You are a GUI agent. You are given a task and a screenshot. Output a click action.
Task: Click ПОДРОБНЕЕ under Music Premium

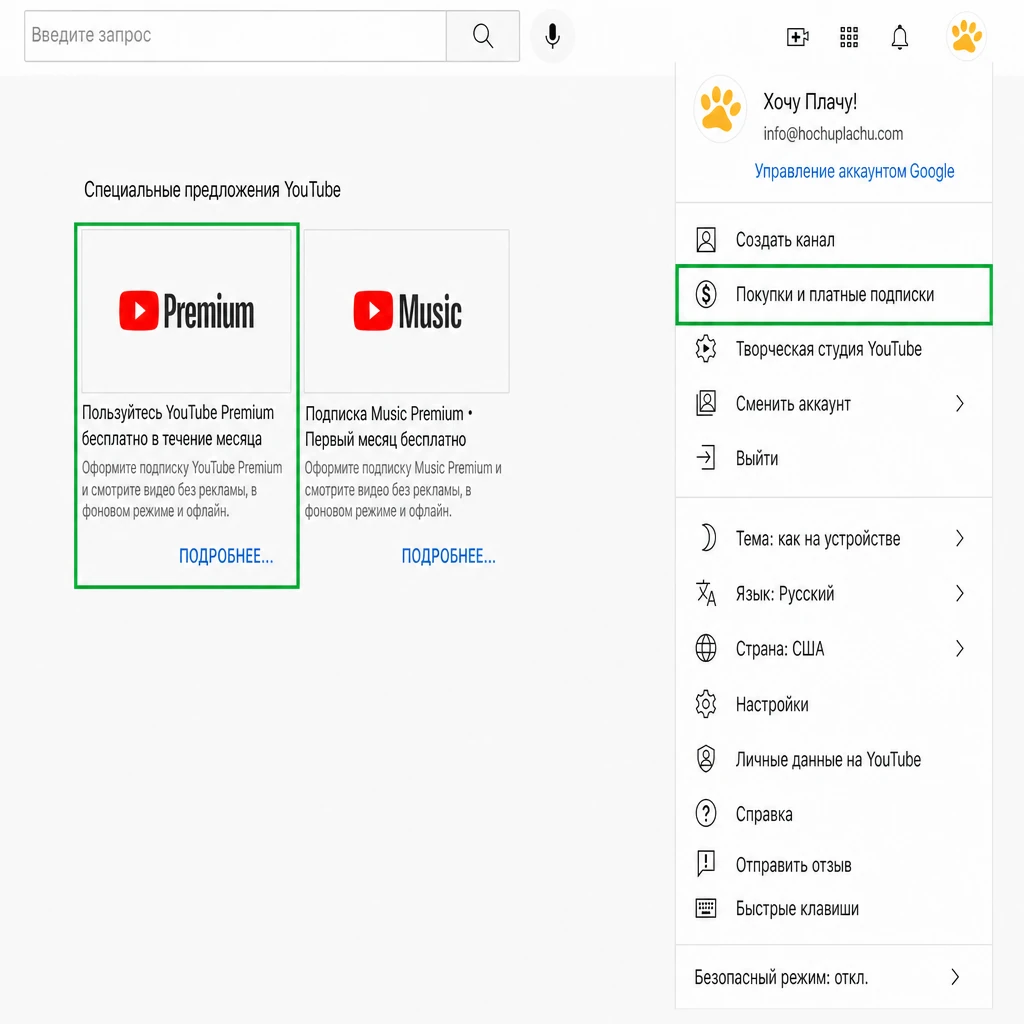point(449,556)
